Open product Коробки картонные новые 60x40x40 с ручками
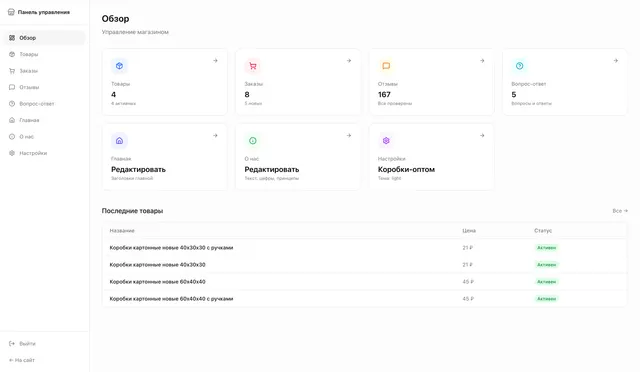640x372 pixels. (171, 299)
